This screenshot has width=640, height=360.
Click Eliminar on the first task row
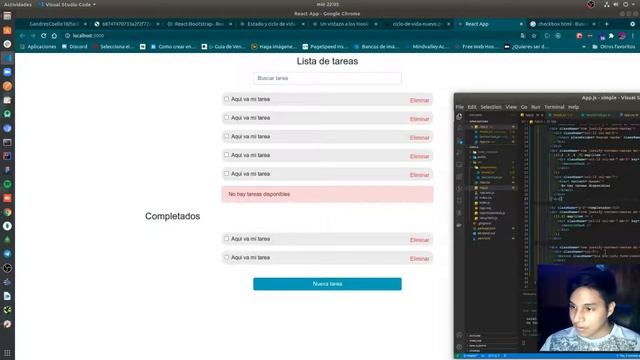(419, 100)
